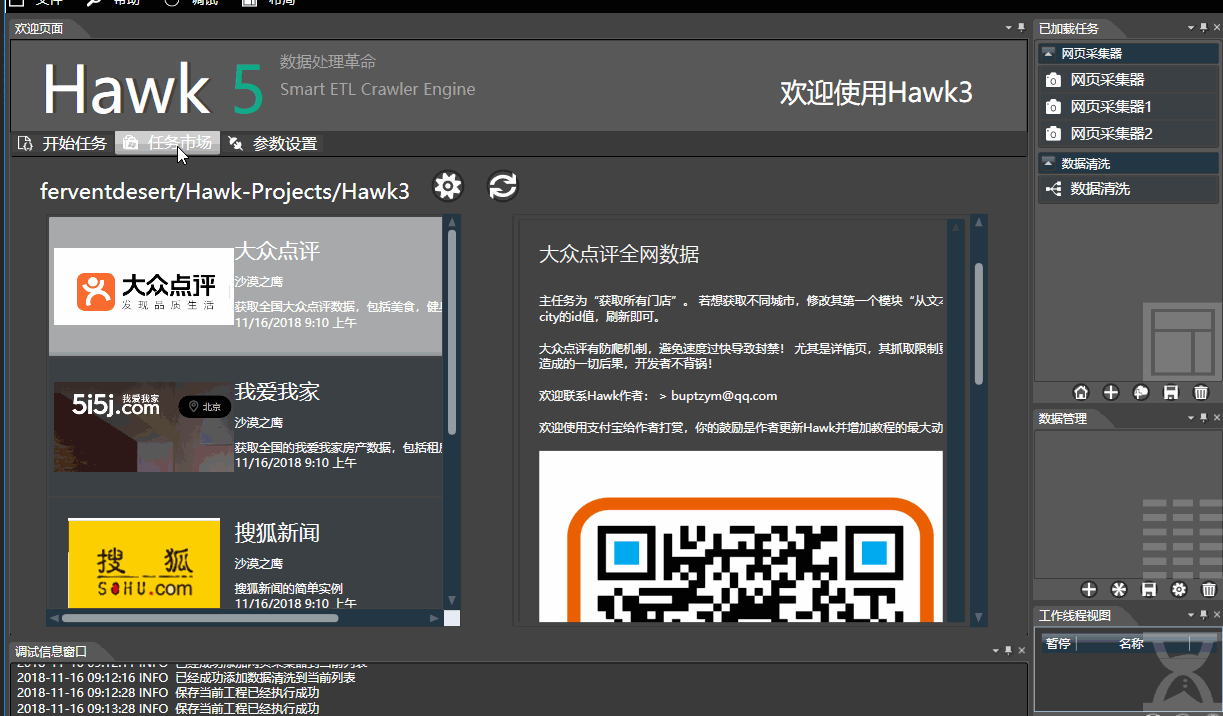Click the 名称 column header
The image size is (1223, 716).
coord(1132,643)
